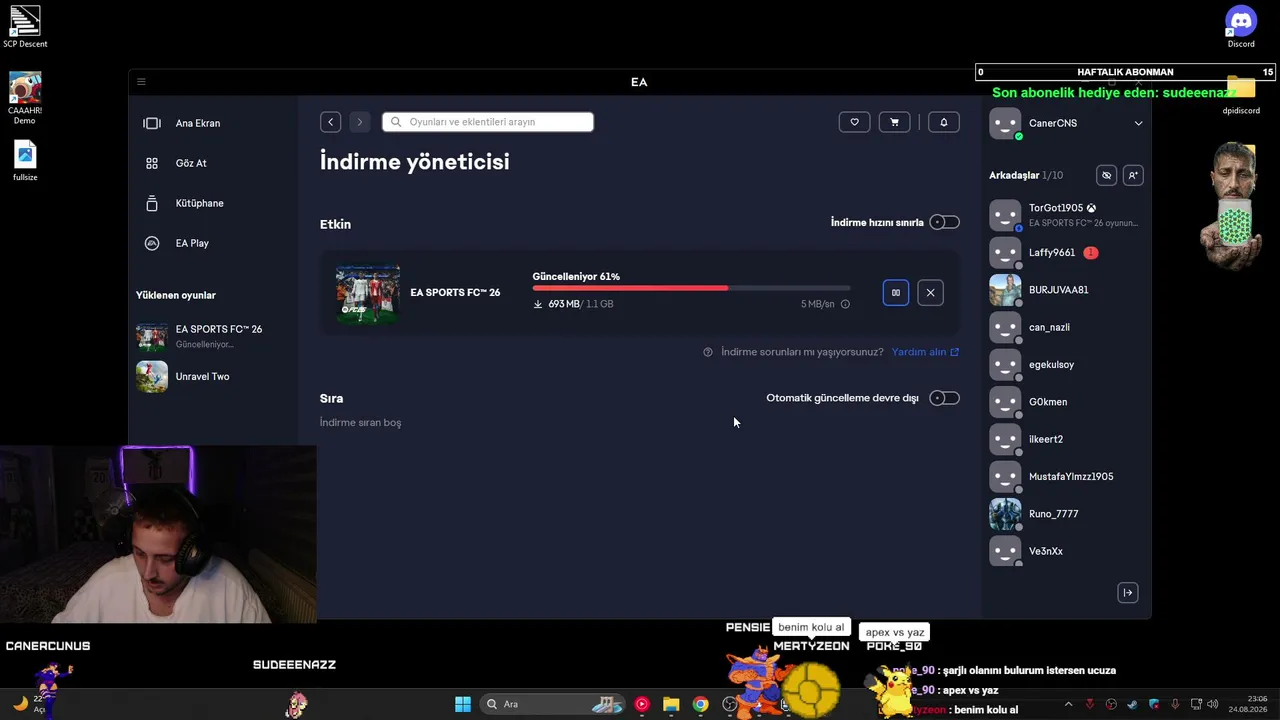Open friend ilkeert2
Viewport: 1280px width, 720px height.
tap(1066, 439)
